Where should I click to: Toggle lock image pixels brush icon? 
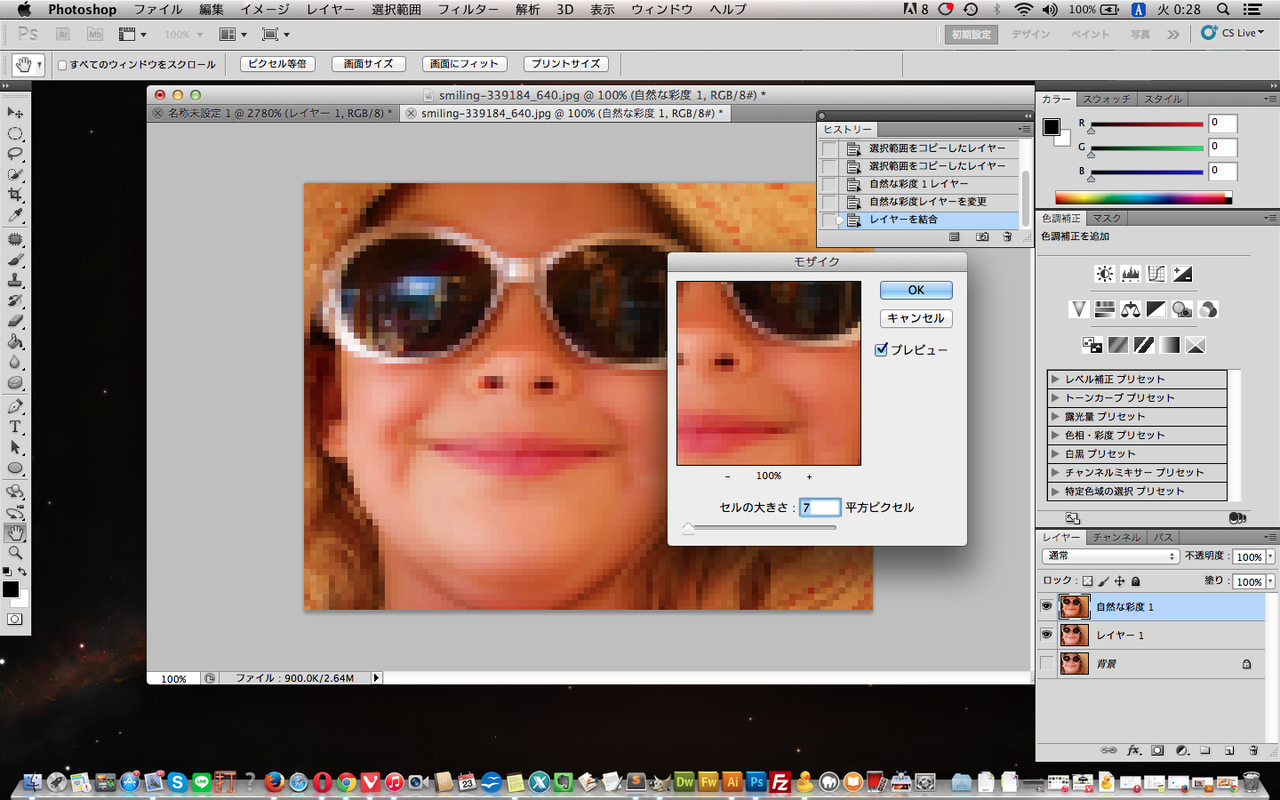(1104, 581)
